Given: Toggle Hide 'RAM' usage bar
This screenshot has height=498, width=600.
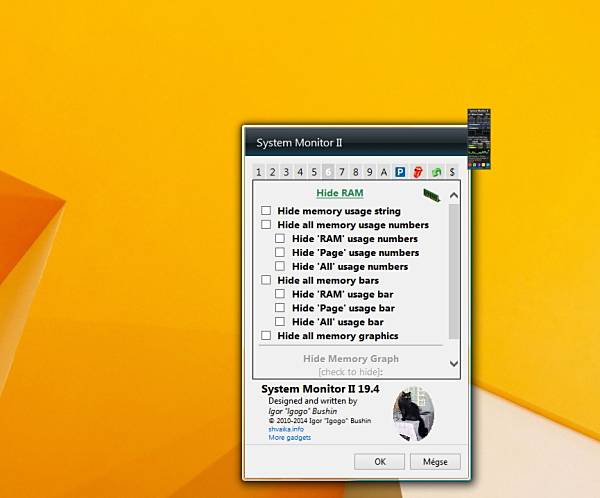Looking at the screenshot, I should [280, 294].
